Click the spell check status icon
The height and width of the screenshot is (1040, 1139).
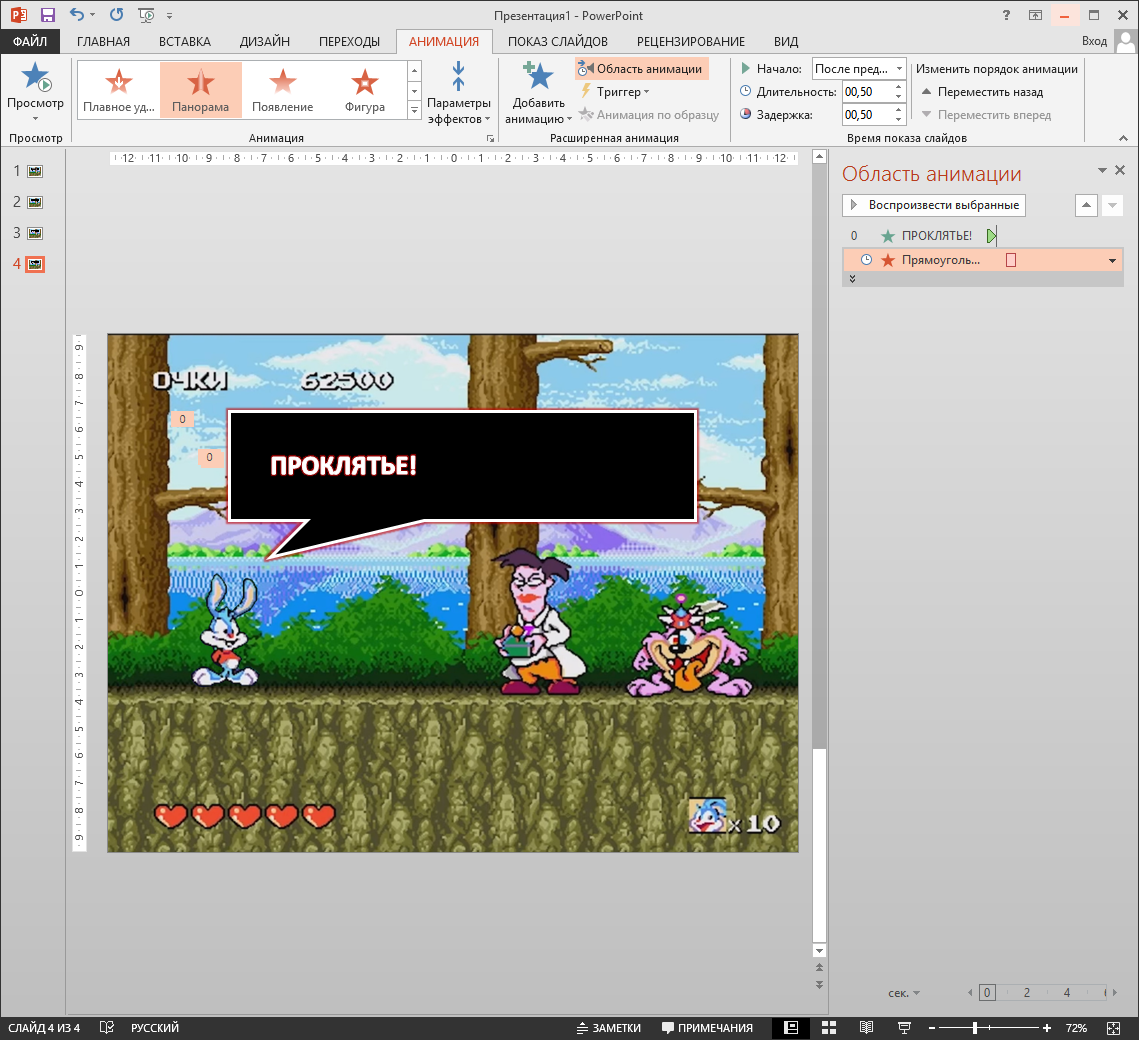click(x=107, y=1028)
